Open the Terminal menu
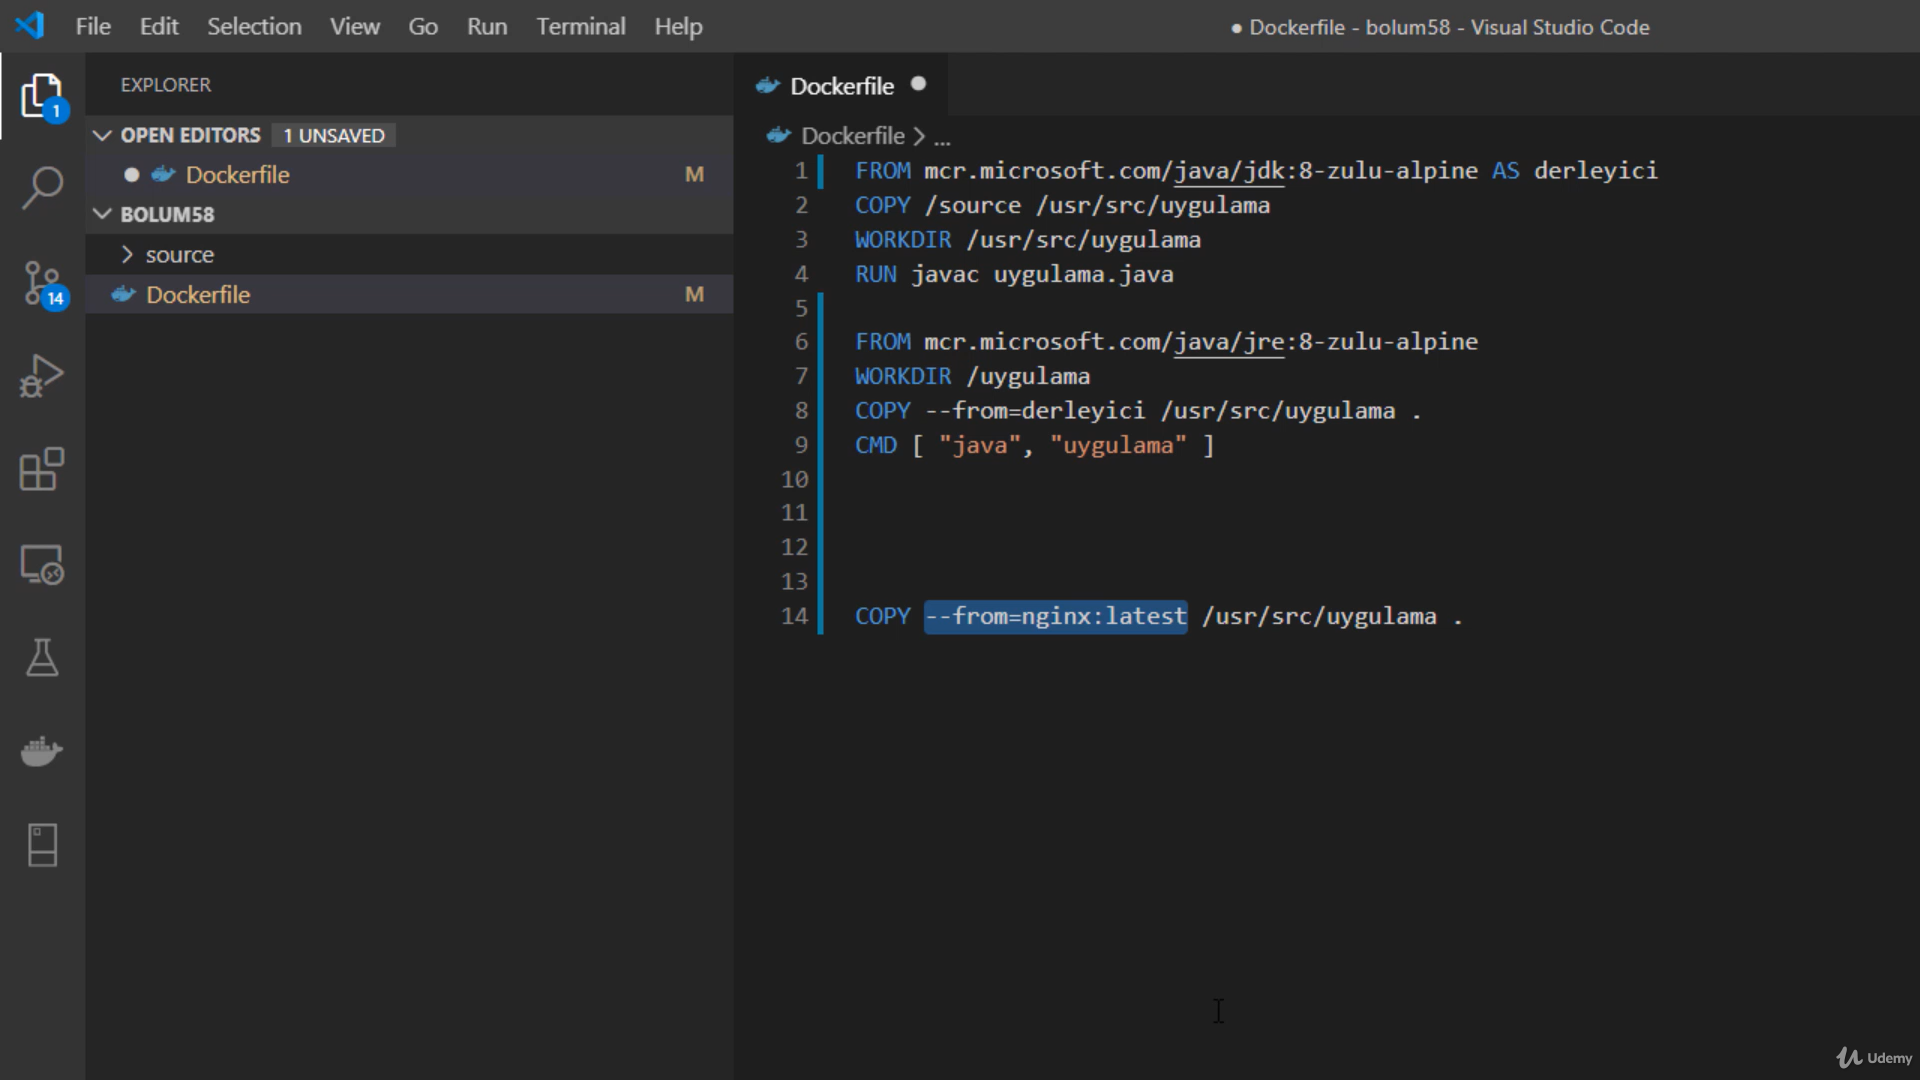 coord(581,26)
